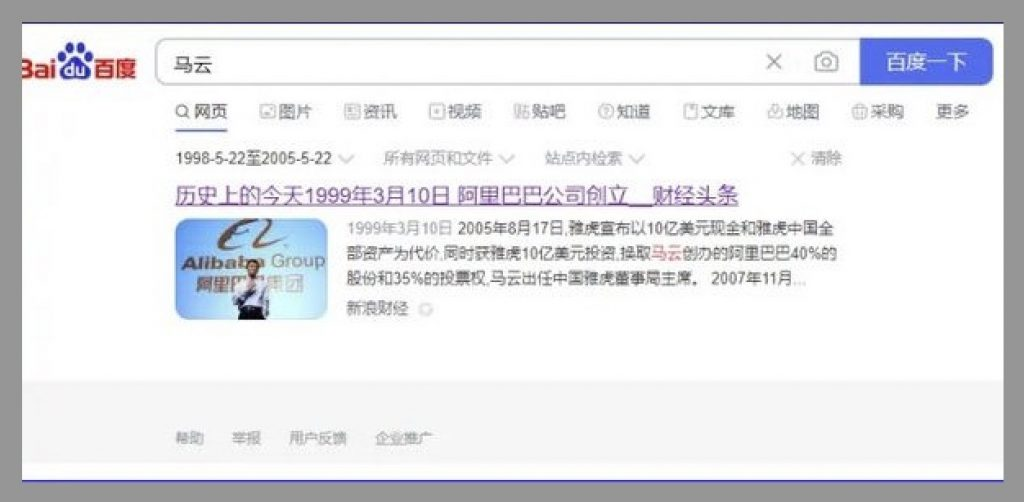Click the 百度一下 search button
This screenshot has width=1024, height=502.
[x=926, y=62]
